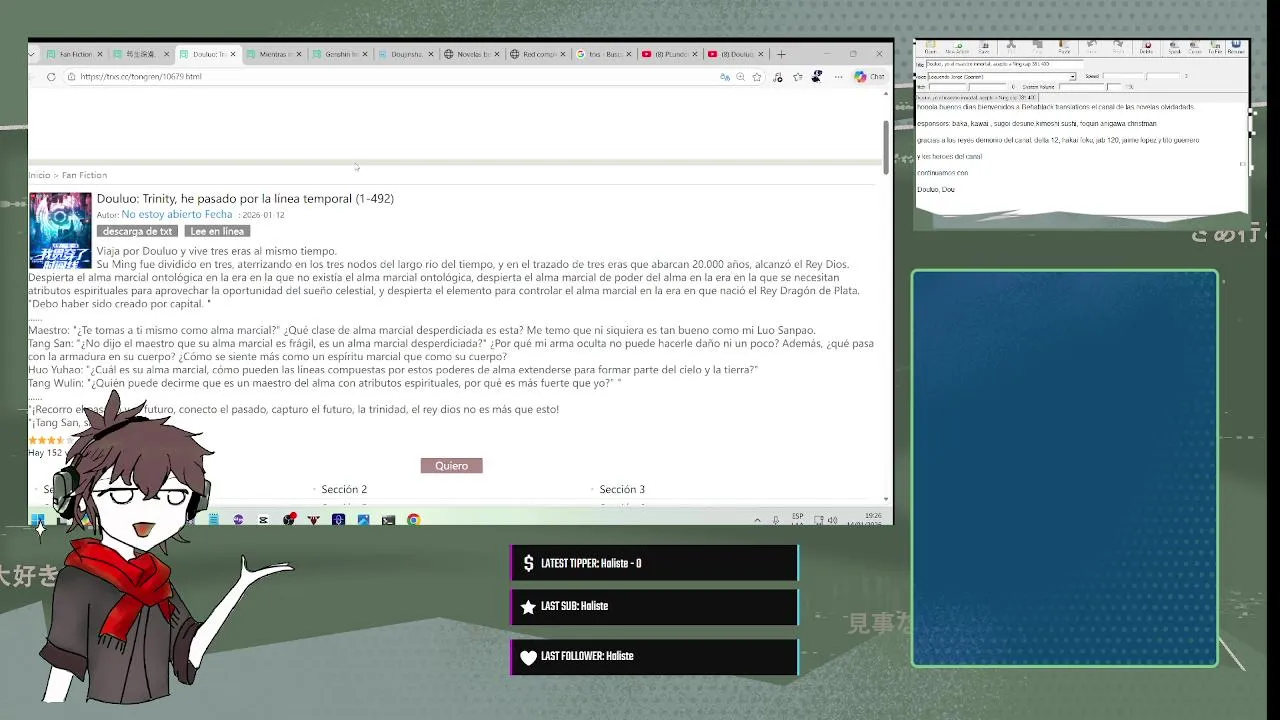Click the Title input field in the reader
The width and height of the screenshot is (1280, 720).
(1004, 64)
